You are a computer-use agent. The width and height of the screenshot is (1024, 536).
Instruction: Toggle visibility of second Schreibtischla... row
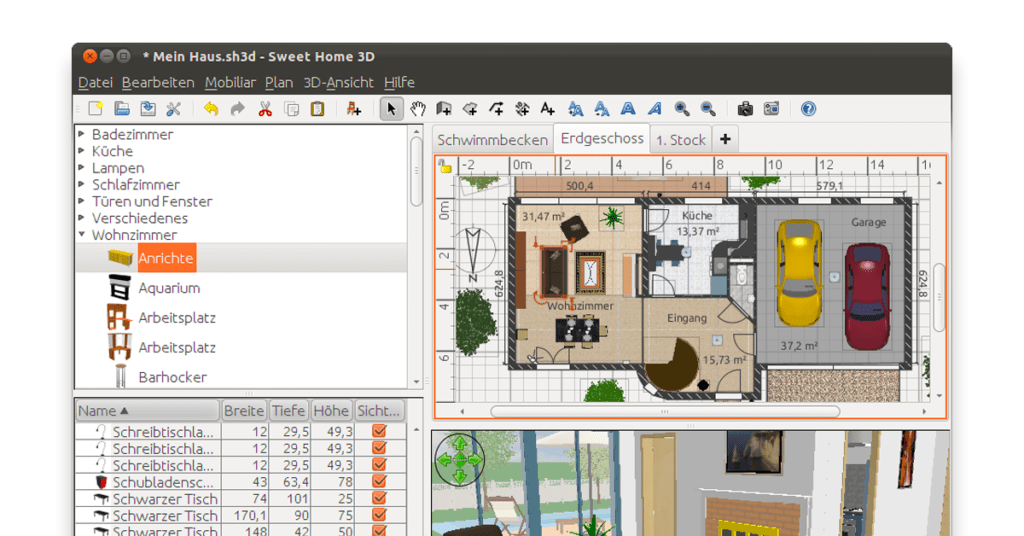(x=379, y=448)
